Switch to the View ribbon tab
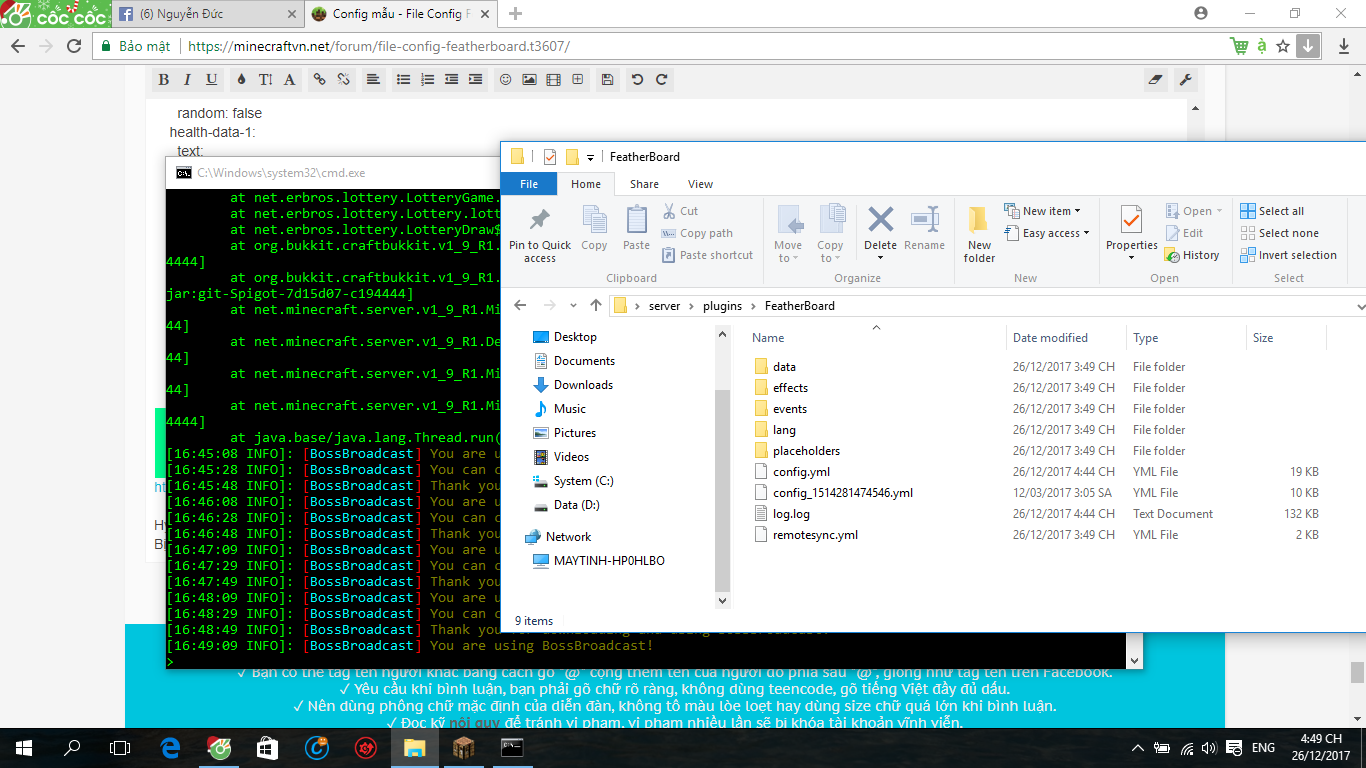This screenshot has height=768, width=1366. 700,184
